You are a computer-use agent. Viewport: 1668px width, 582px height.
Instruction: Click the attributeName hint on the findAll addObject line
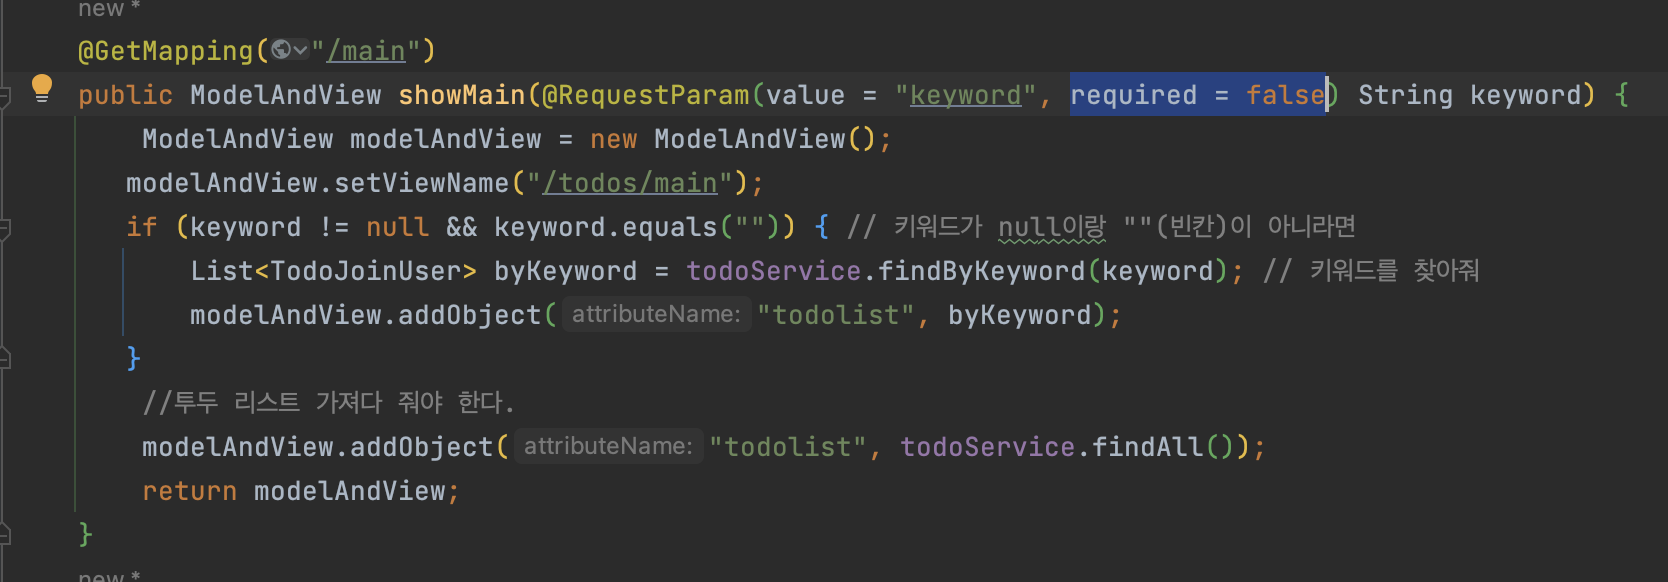(608, 446)
